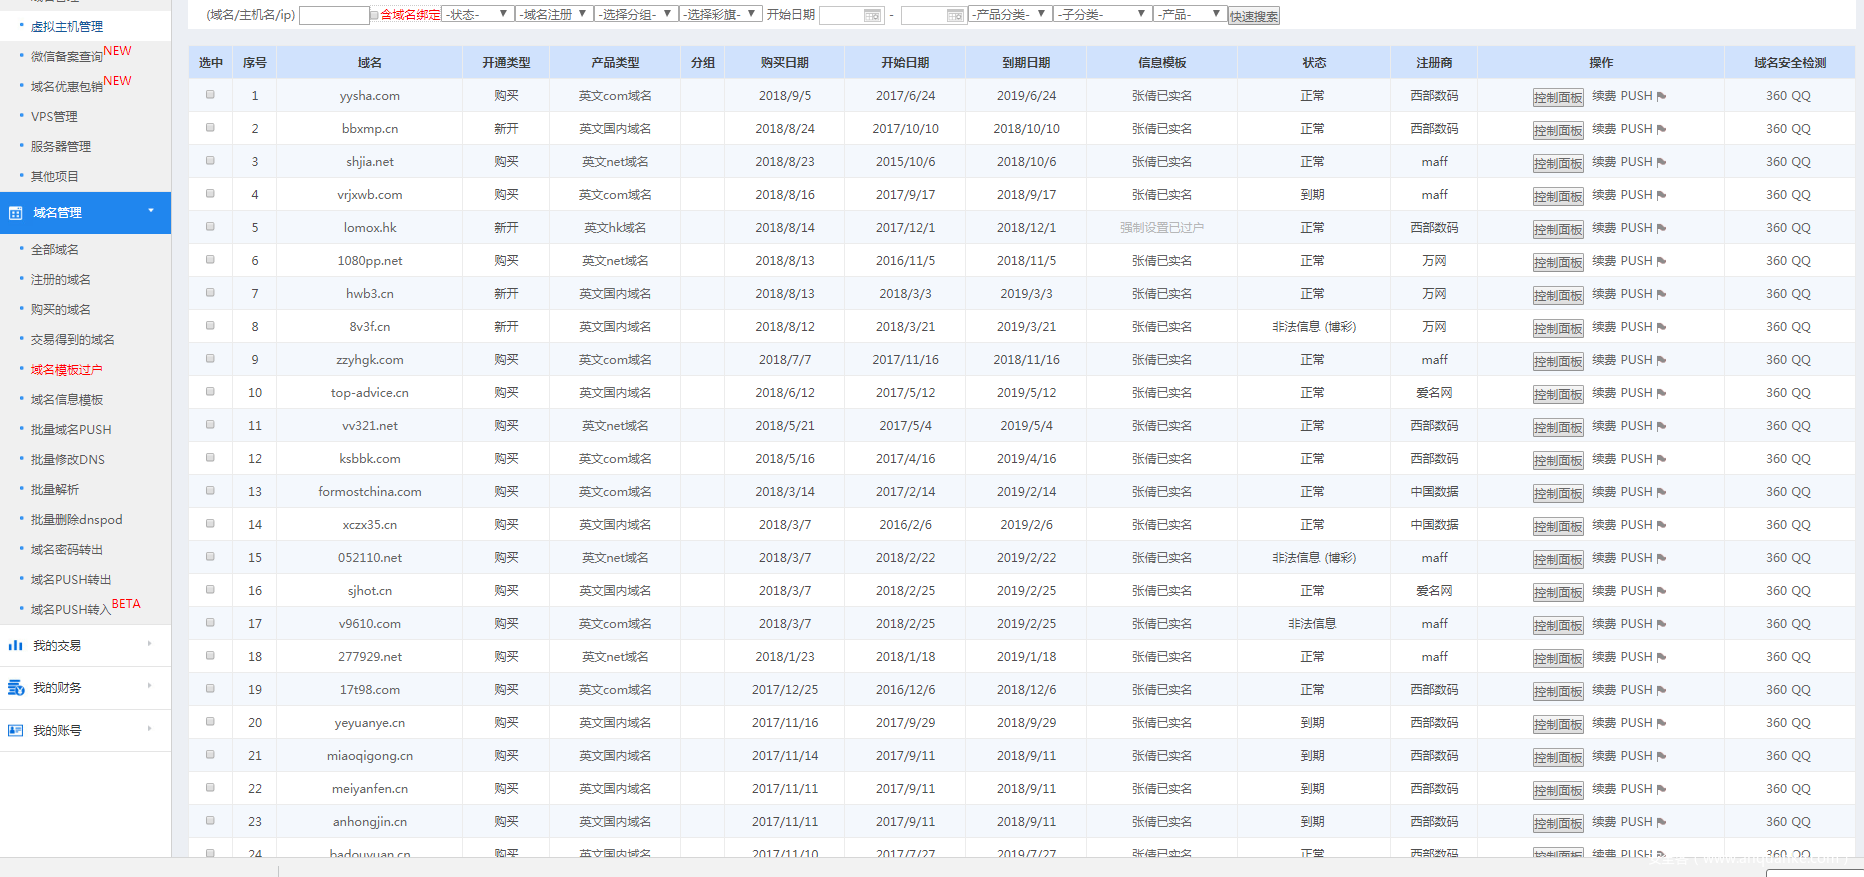Select the checkbox for sjhot.cn row

[210, 590]
